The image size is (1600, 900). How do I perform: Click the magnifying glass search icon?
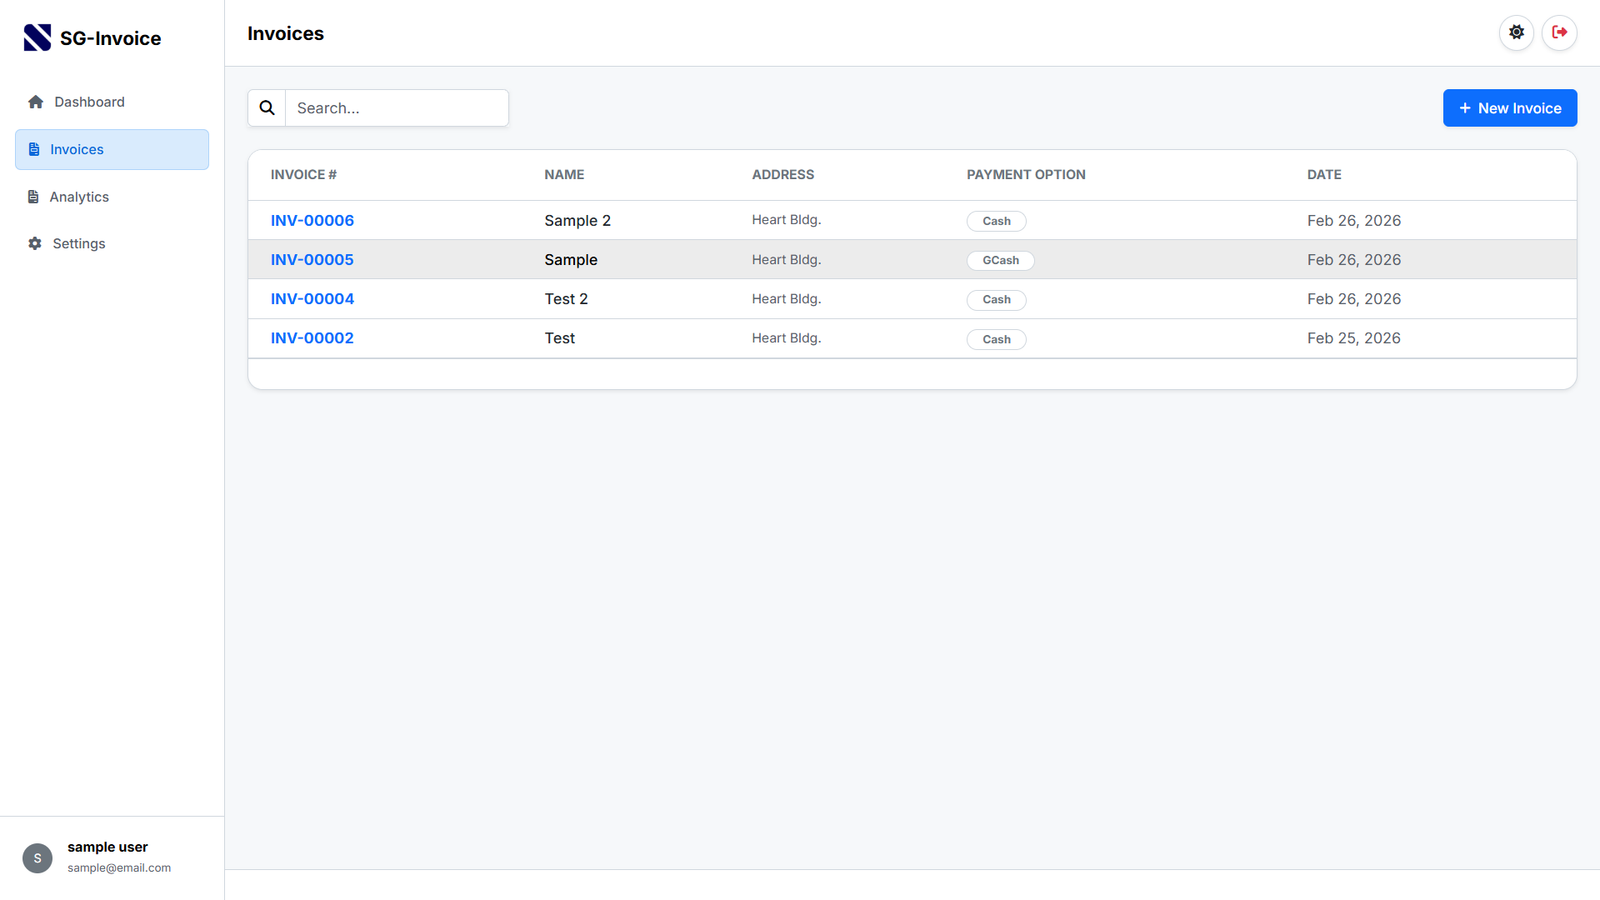click(x=266, y=107)
